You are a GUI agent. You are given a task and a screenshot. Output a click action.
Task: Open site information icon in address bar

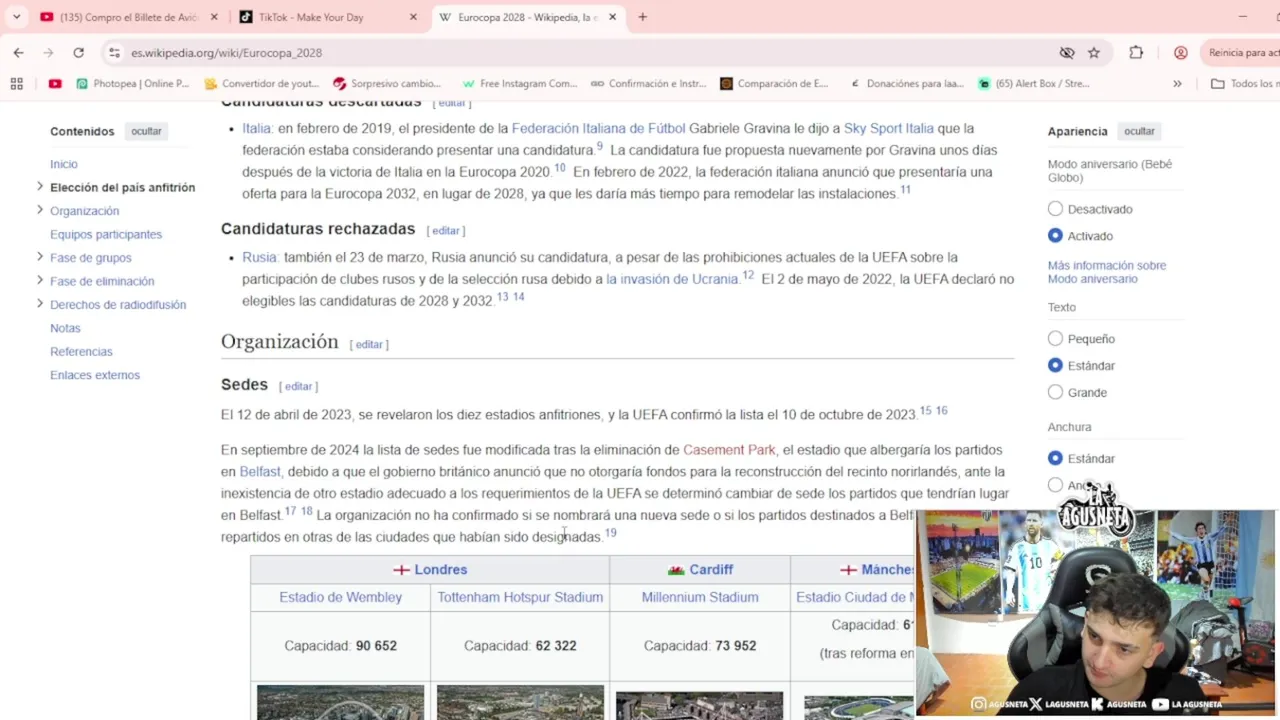point(114,53)
